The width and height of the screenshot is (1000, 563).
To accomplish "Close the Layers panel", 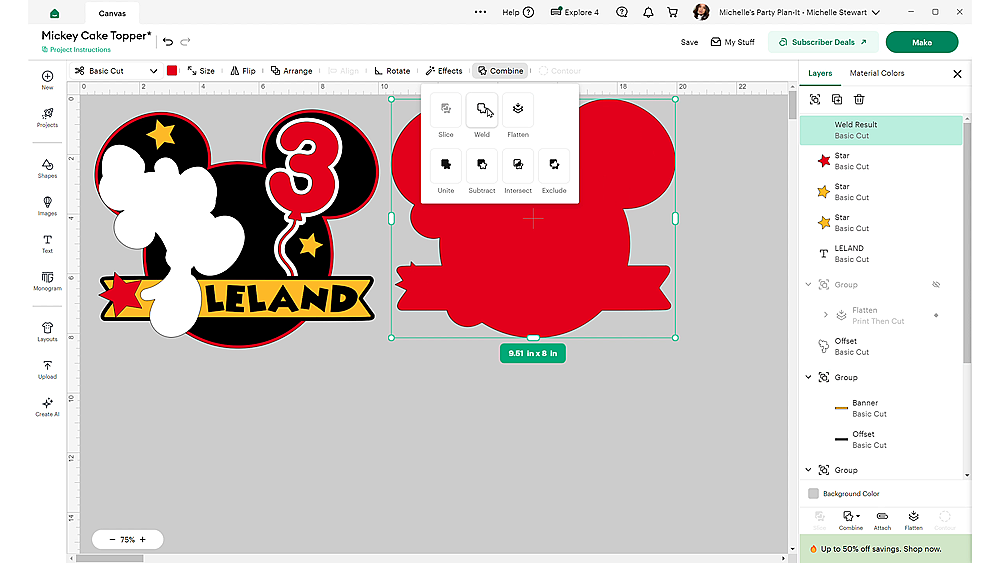I will click(957, 74).
